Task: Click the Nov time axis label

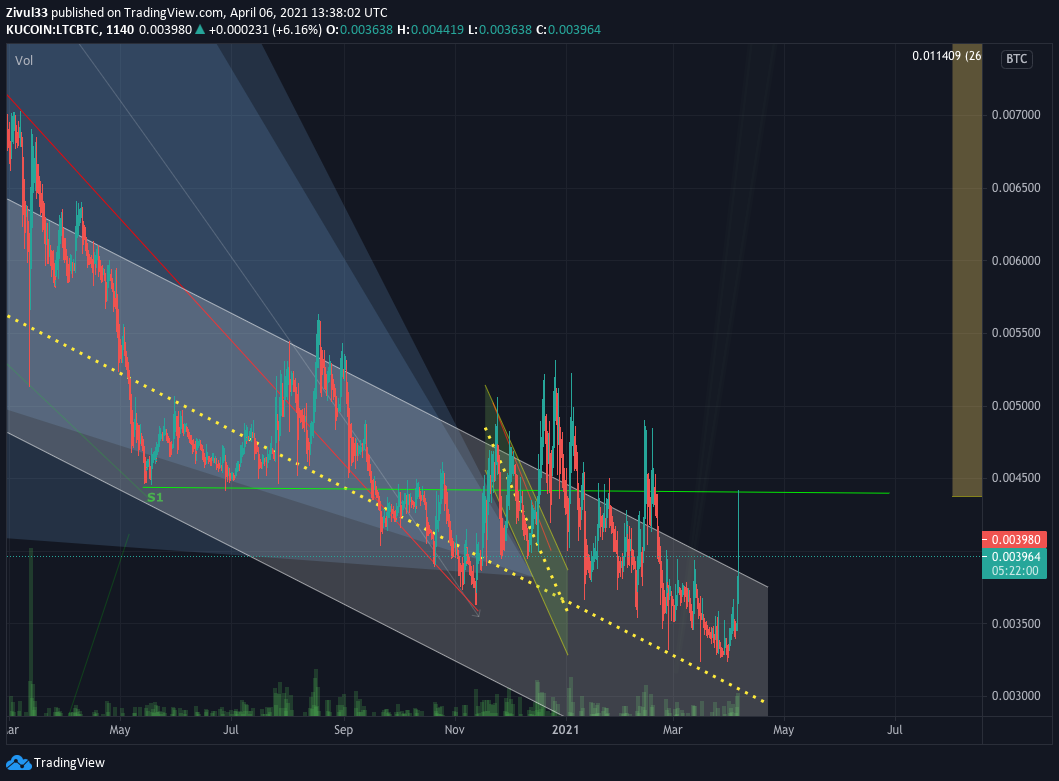Action: [455, 730]
